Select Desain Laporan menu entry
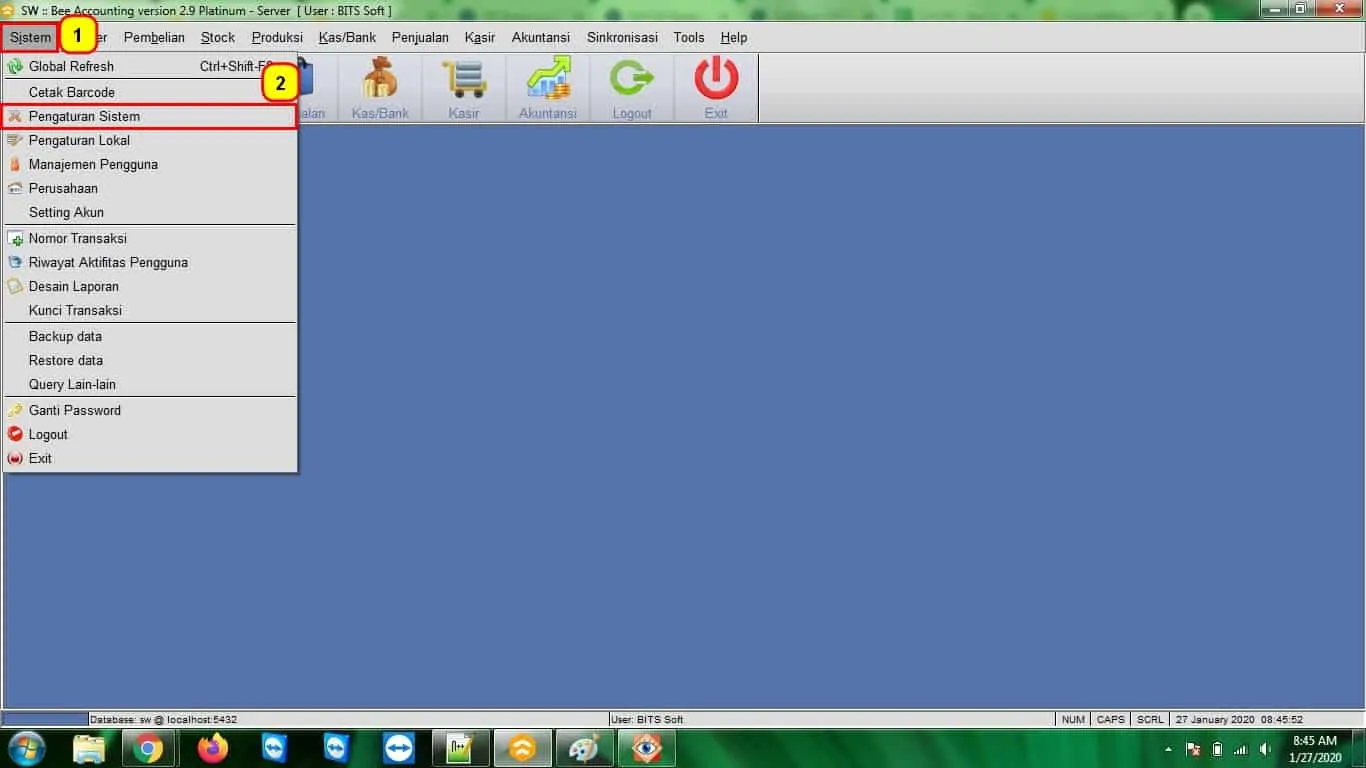Screen dimensions: 1366x768 coord(150,286)
